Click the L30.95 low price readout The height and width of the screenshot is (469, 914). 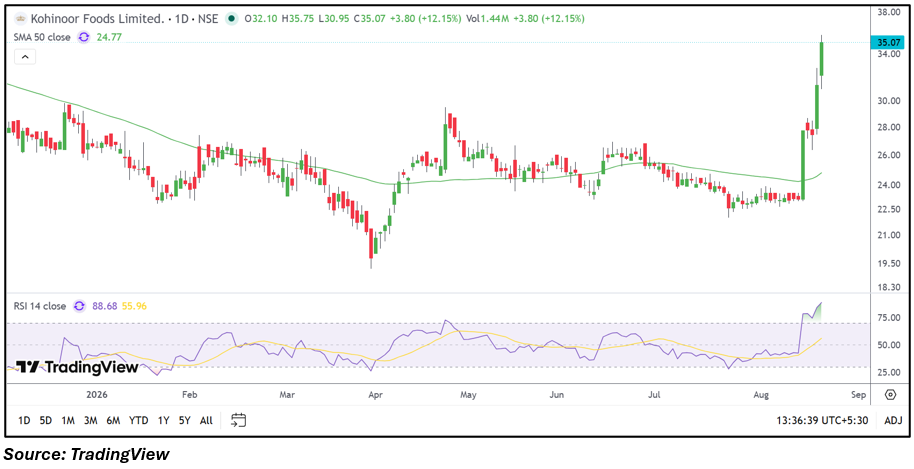[x=333, y=19]
